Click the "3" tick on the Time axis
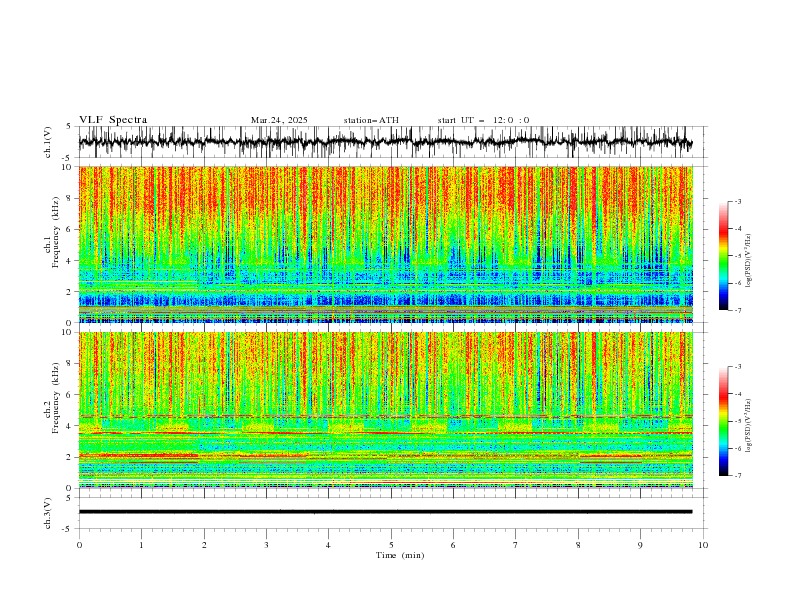This screenshot has height=612, width=792. coord(266,545)
